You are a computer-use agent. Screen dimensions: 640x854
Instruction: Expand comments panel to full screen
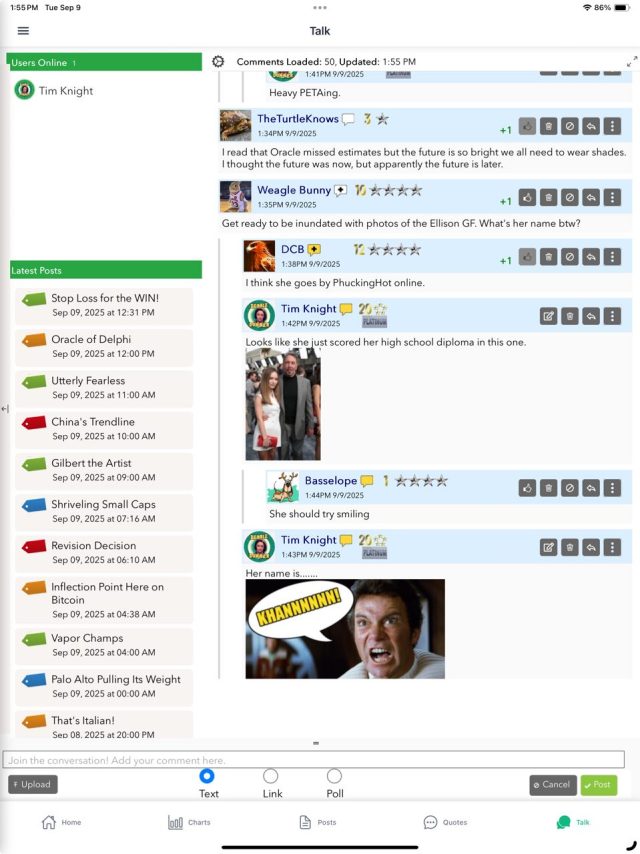(x=631, y=62)
